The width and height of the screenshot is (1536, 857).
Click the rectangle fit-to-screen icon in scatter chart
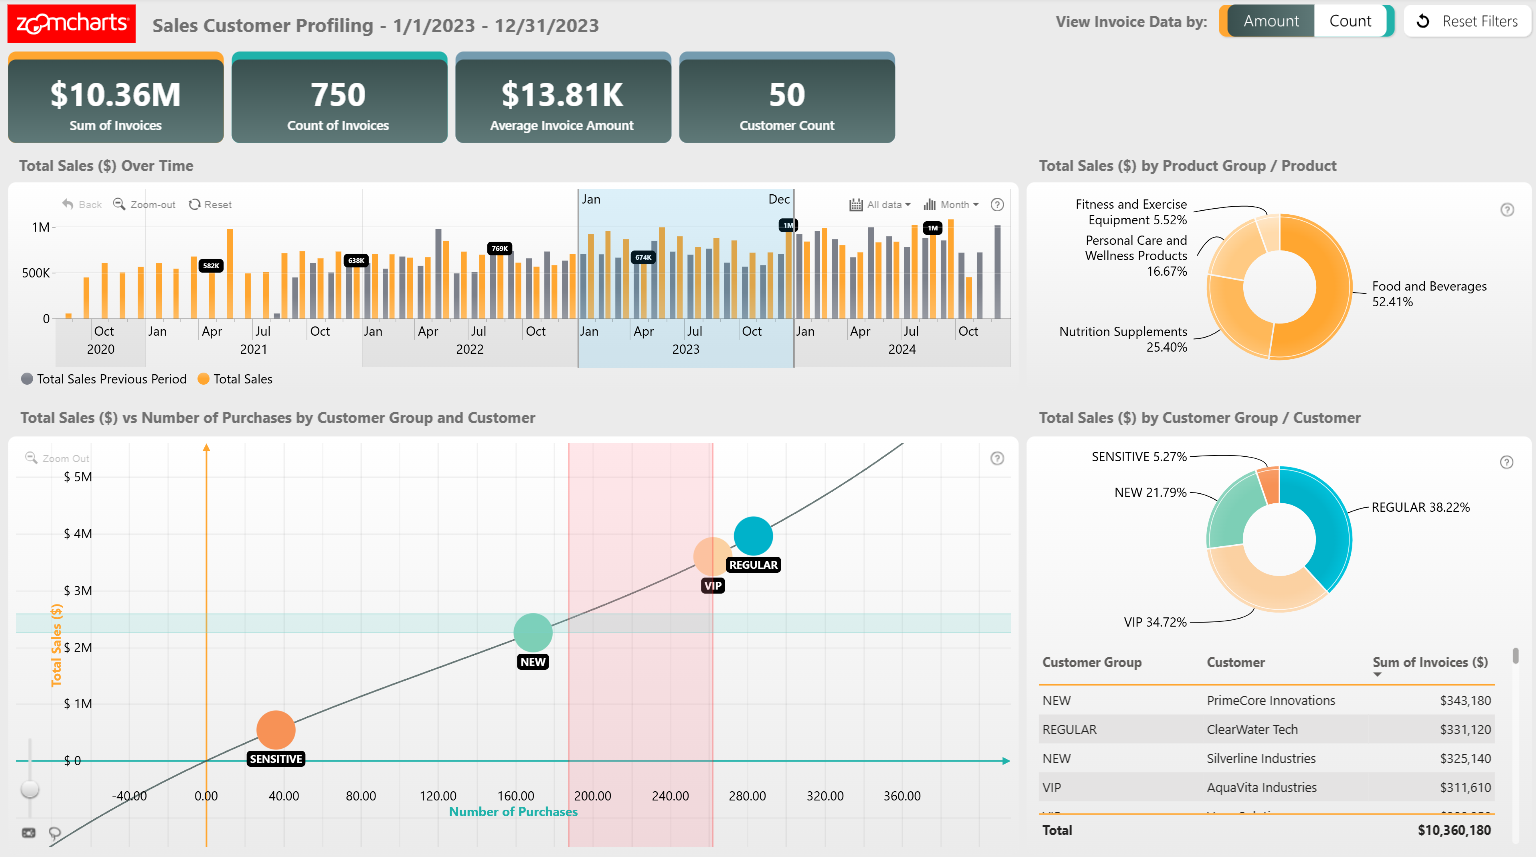pyautogui.click(x=29, y=833)
